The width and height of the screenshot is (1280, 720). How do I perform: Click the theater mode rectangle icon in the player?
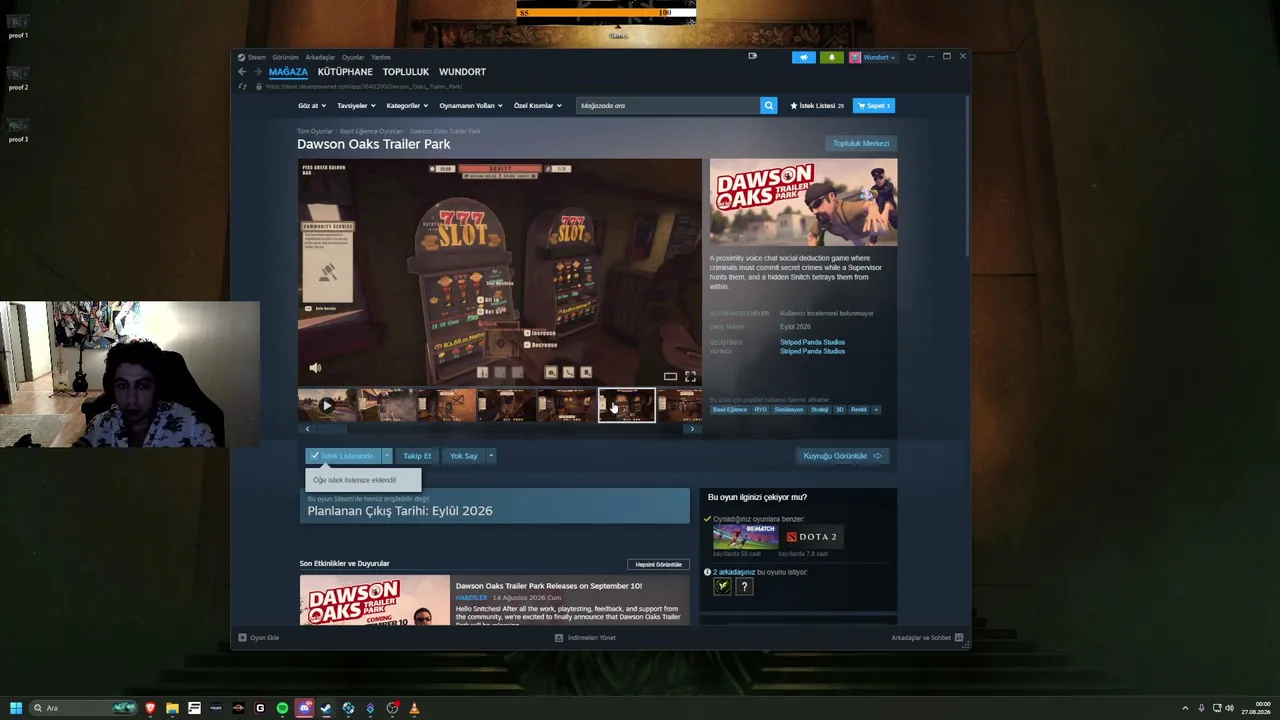[670, 376]
